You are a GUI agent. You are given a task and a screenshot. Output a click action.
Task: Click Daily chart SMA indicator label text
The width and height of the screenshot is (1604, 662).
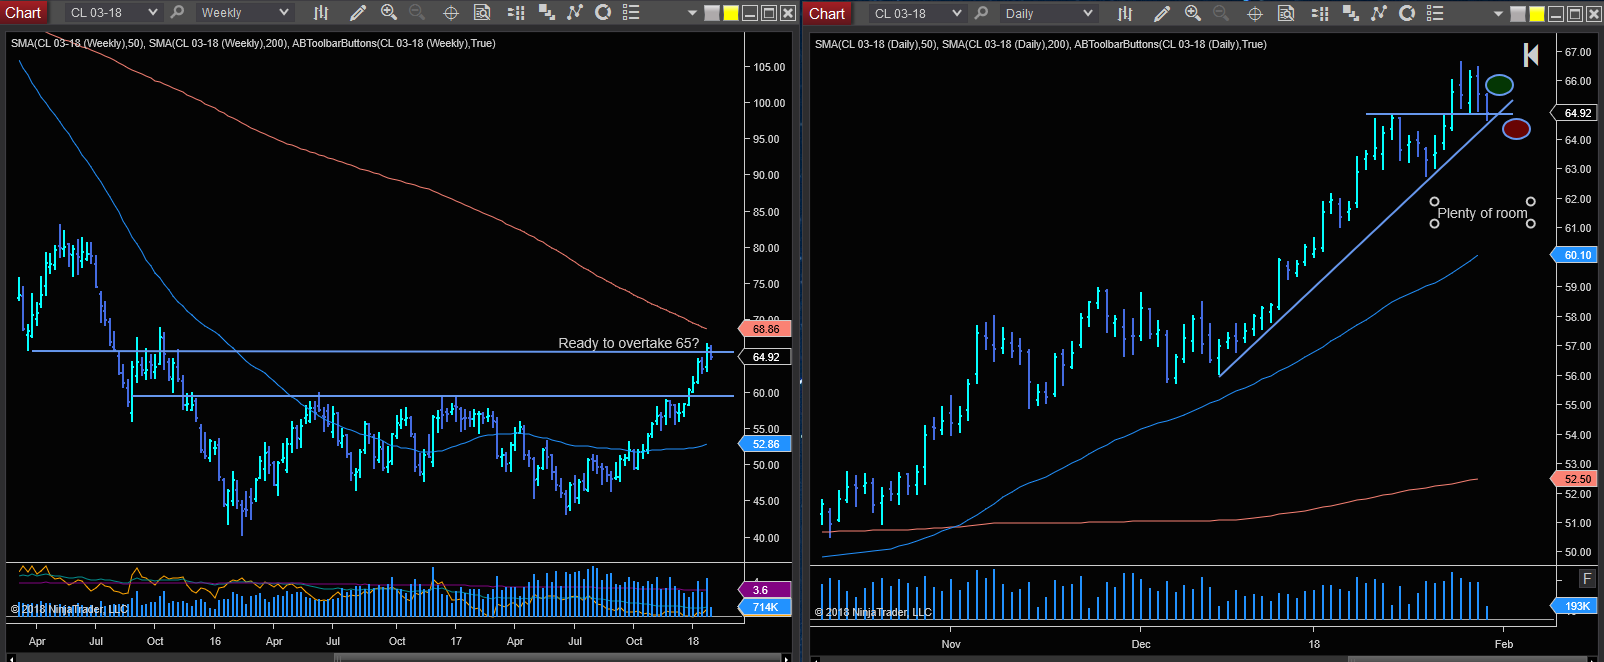[x=1040, y=44]
